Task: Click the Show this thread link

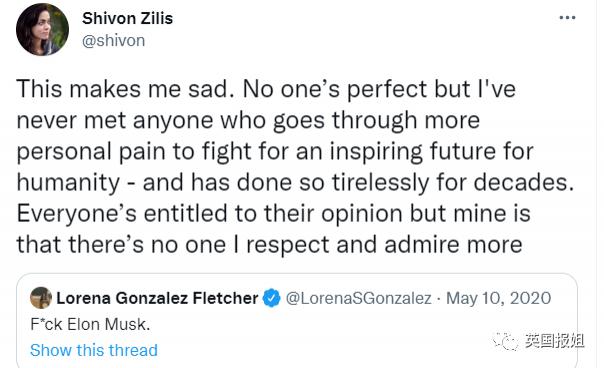Action: [x=94, y=350]
